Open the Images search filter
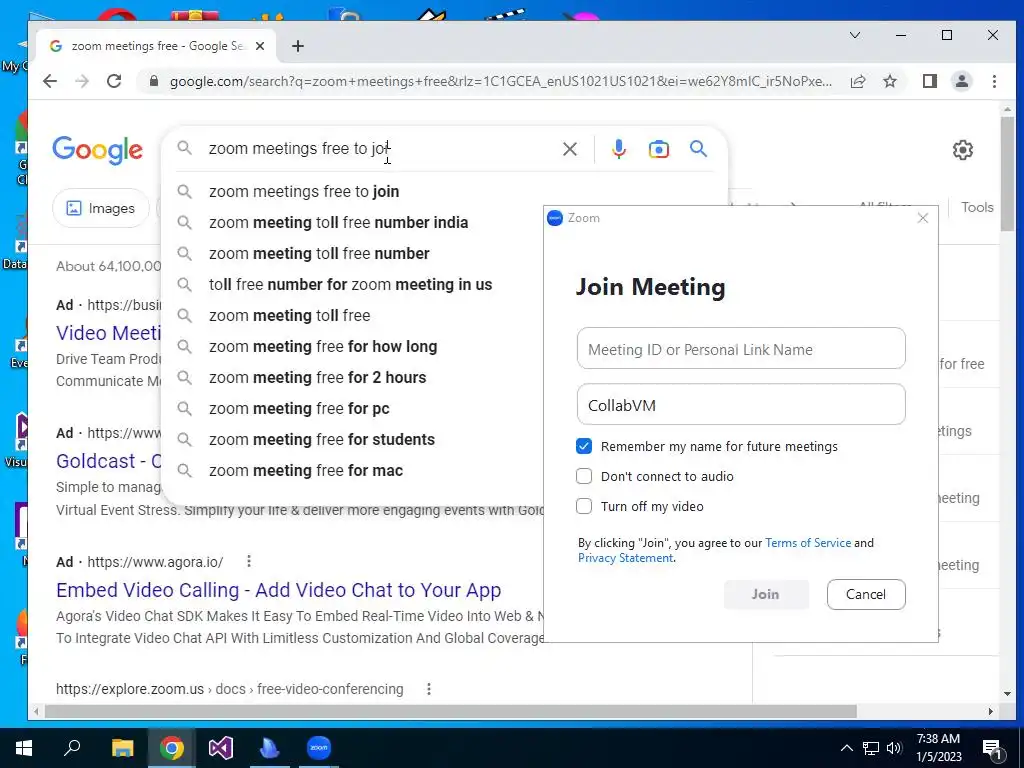The width and height of the screenshot is (1024, 768). (x=101, y=208)
